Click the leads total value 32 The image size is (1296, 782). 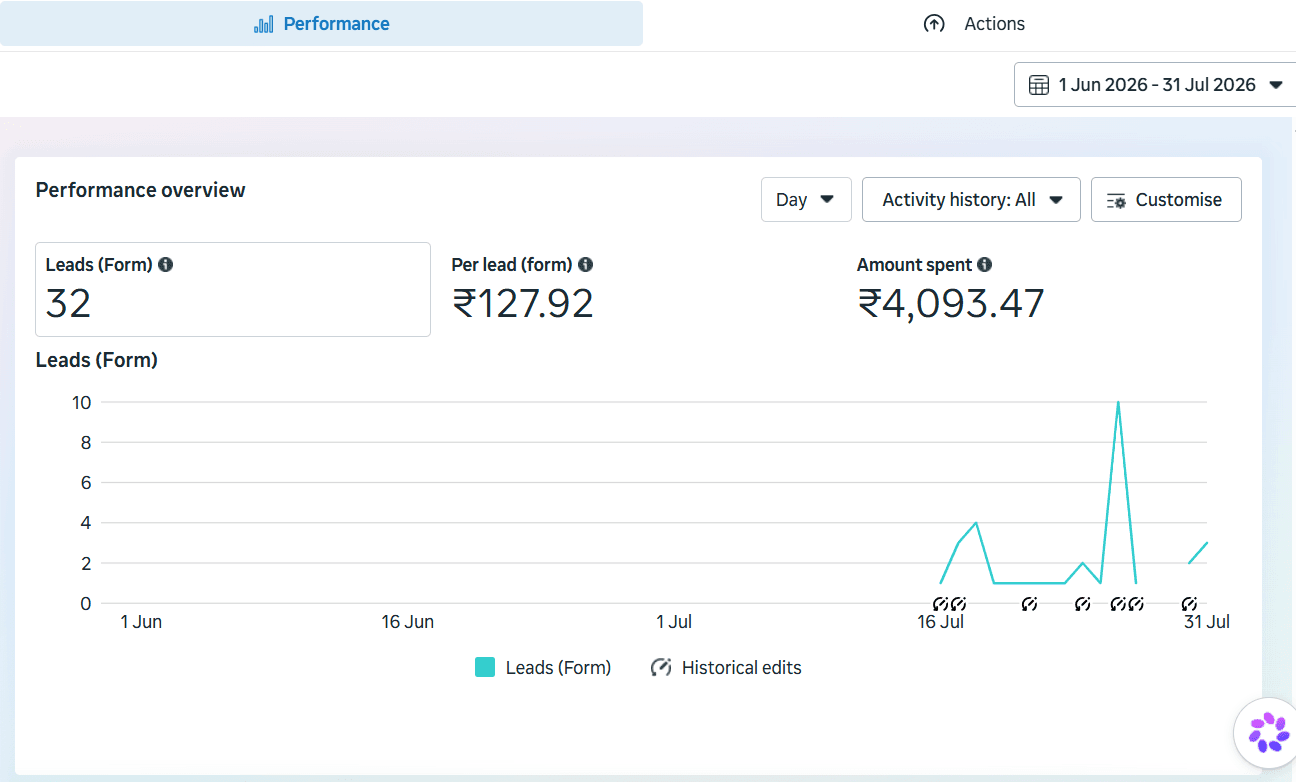click(68, 303)
